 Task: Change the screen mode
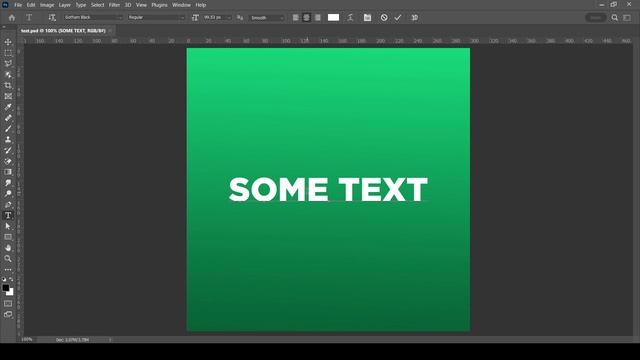click(x=8, y=314)
